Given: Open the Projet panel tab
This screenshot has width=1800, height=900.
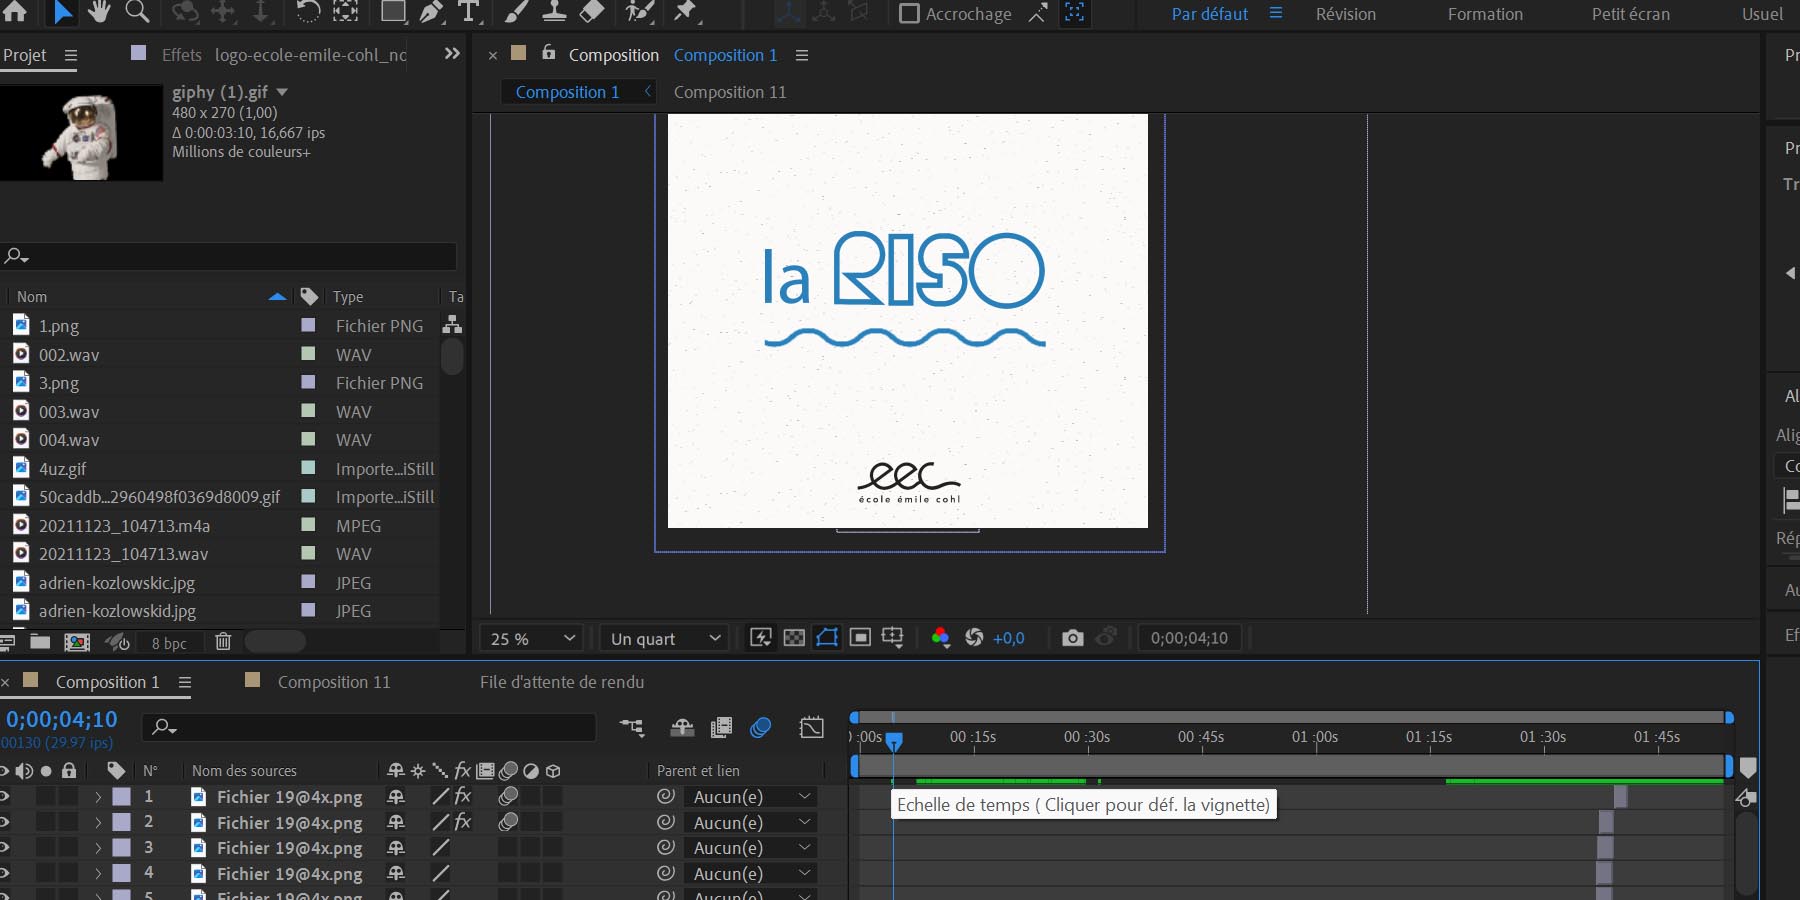Looking at the screenshot, I should click(x=25, y=55).
